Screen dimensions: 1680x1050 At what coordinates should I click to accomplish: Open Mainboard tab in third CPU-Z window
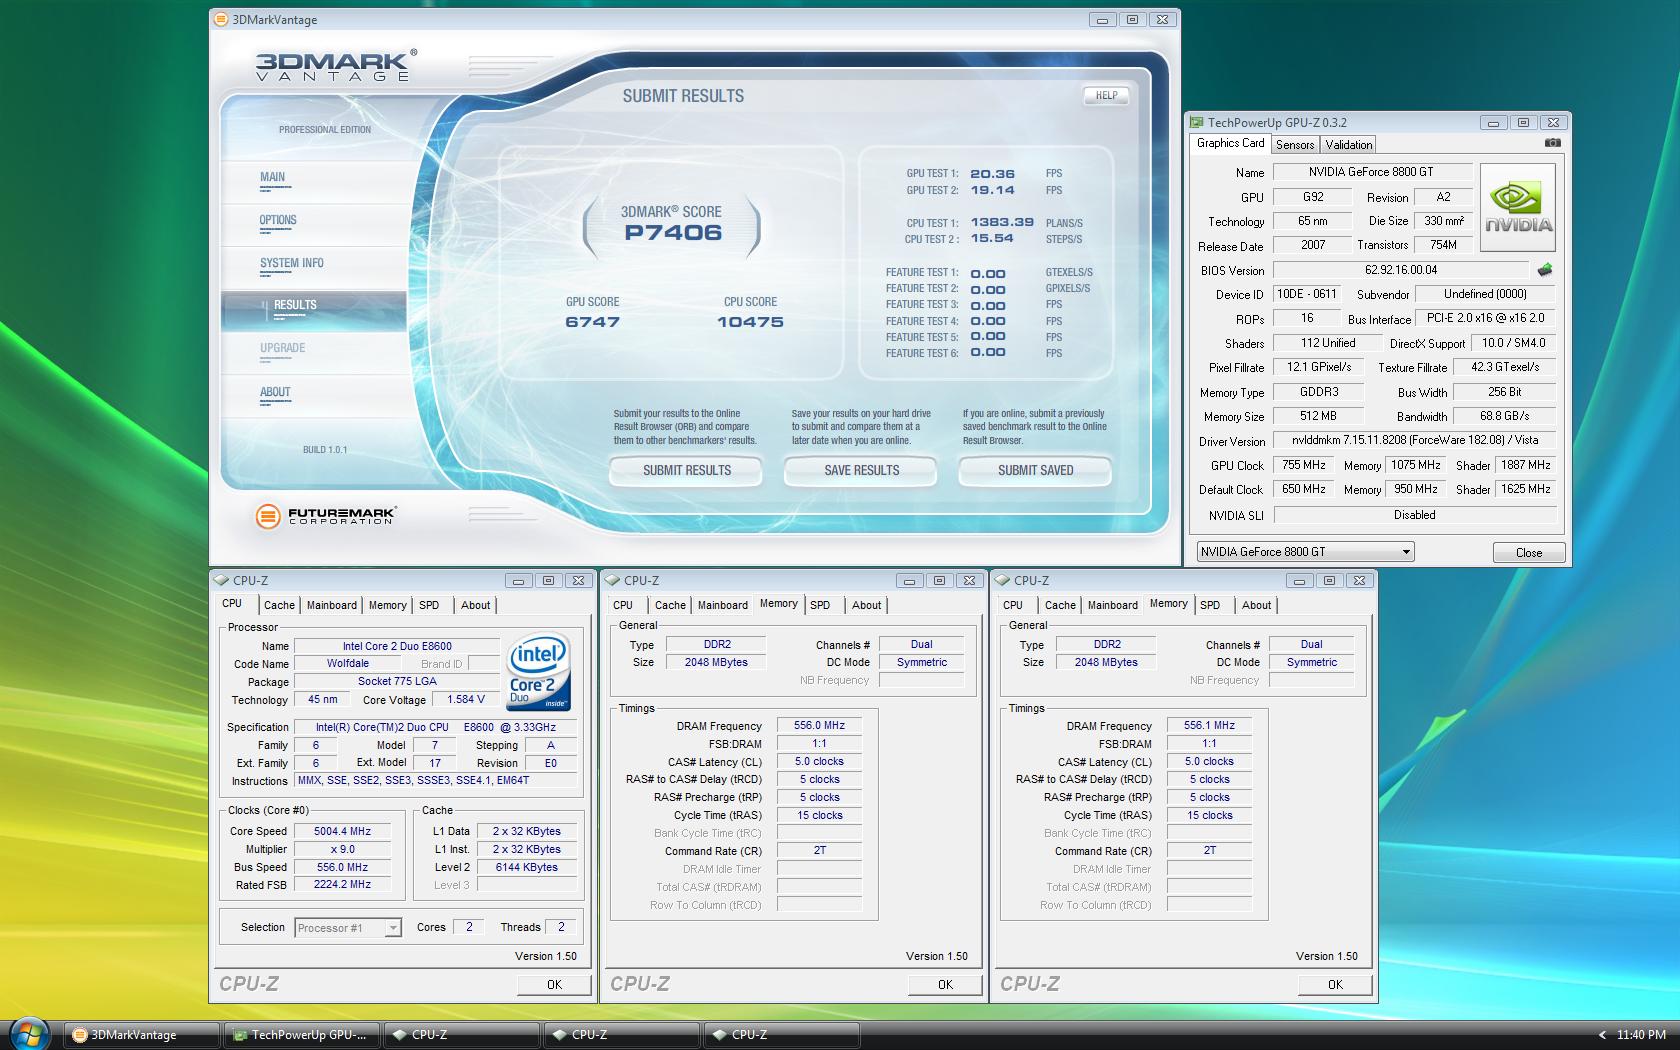click(1112, 605)
